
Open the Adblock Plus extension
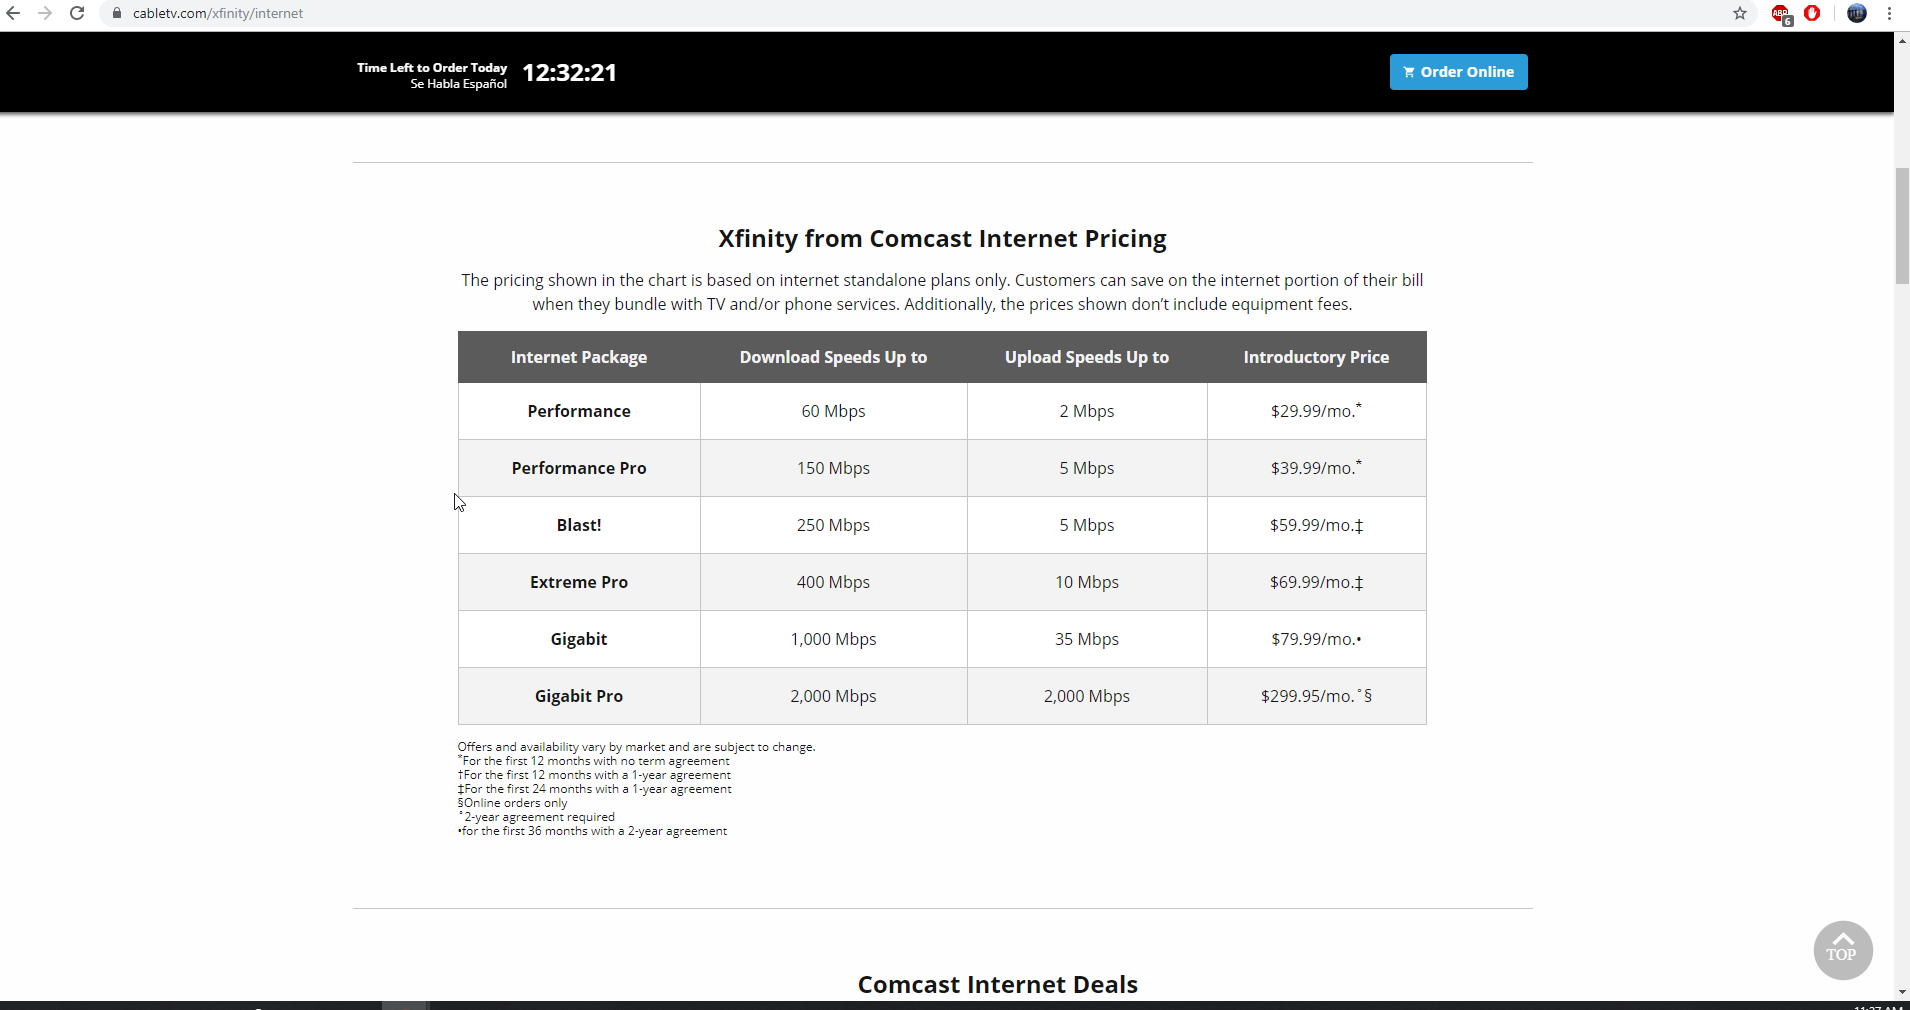coord(1781,14)
